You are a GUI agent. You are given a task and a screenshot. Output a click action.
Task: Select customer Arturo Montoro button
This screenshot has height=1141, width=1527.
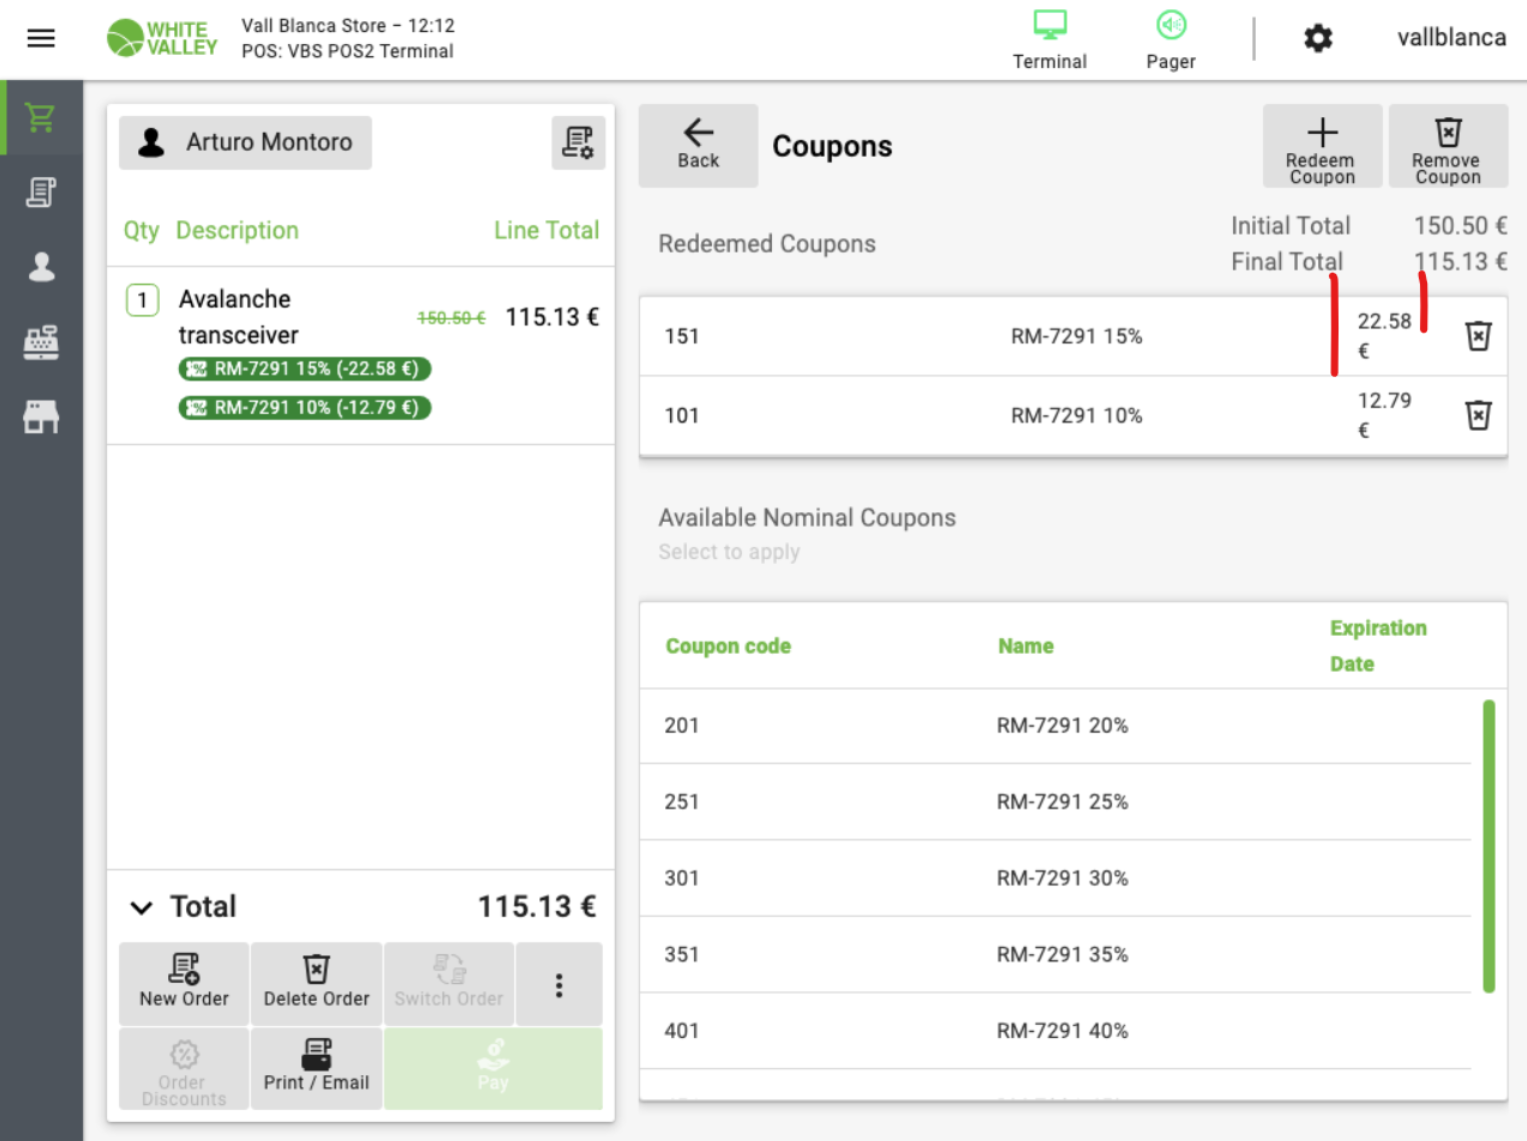[246, 143]
